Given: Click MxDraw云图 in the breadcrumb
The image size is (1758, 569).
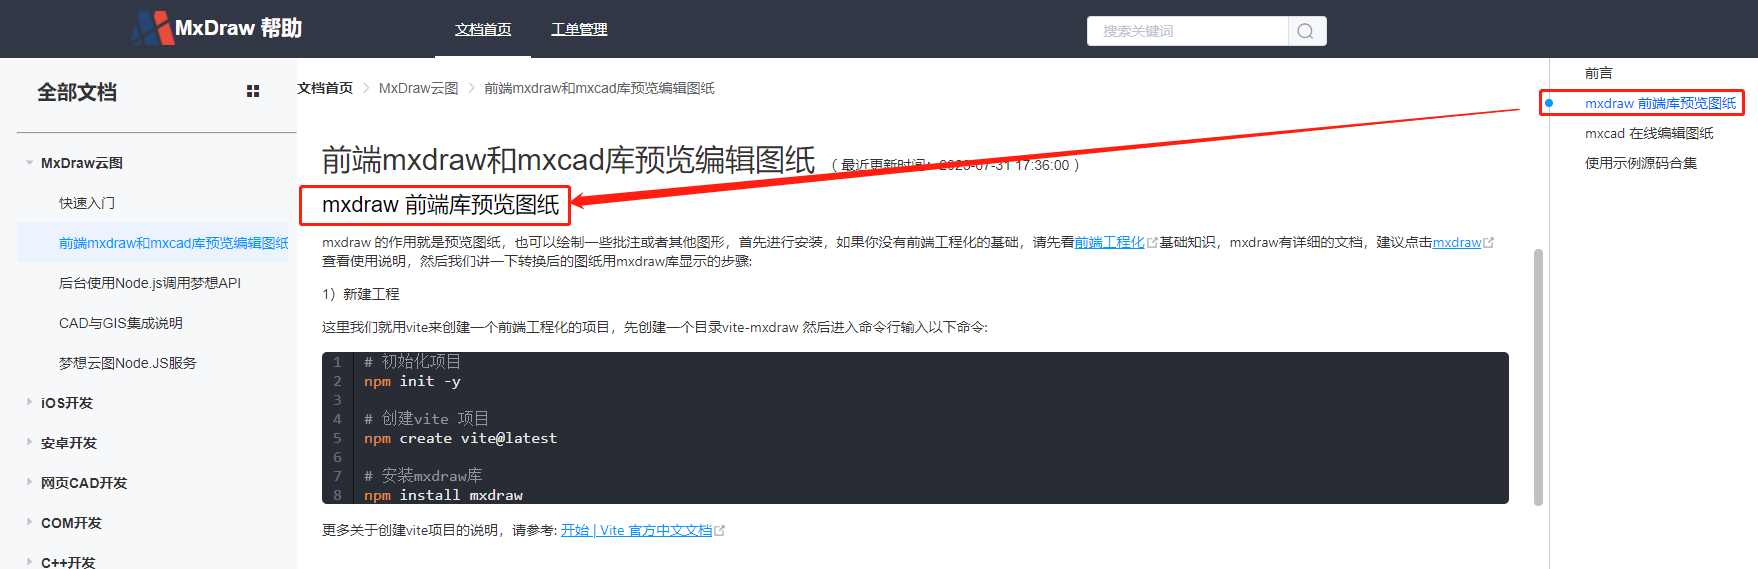Looking at the screenshot, I should point(418,88).
